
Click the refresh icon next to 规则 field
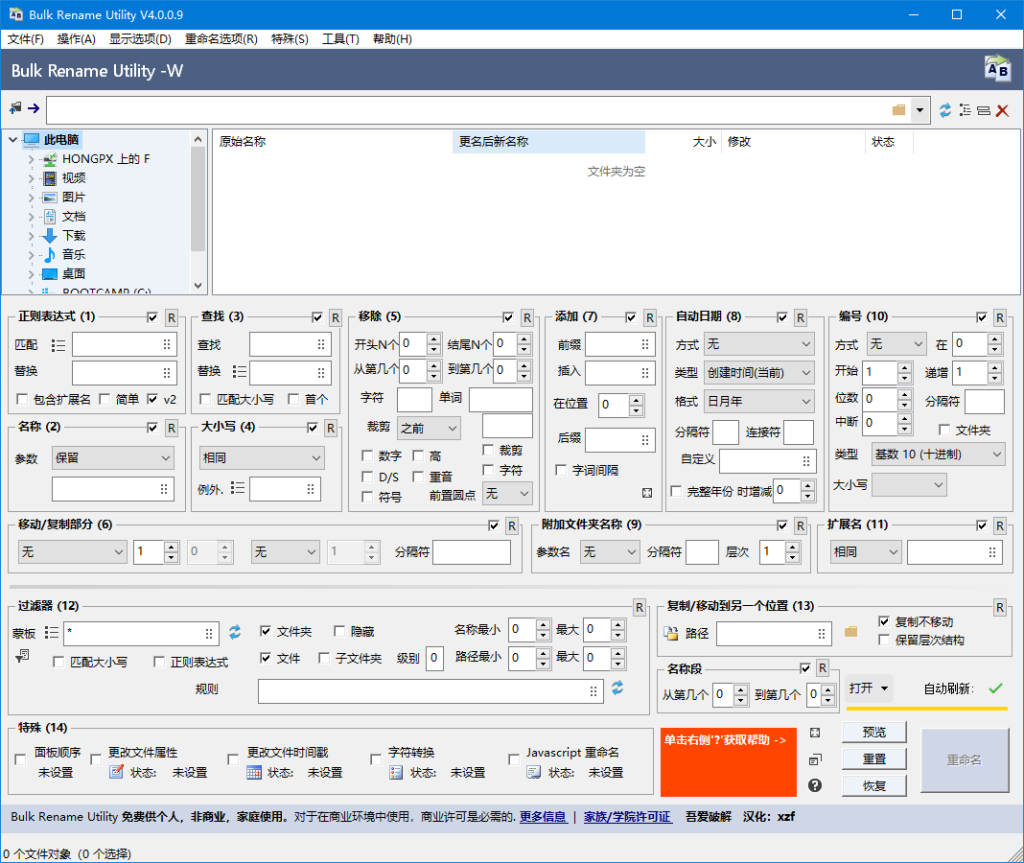pyautogui.click(x=617, y=687)
